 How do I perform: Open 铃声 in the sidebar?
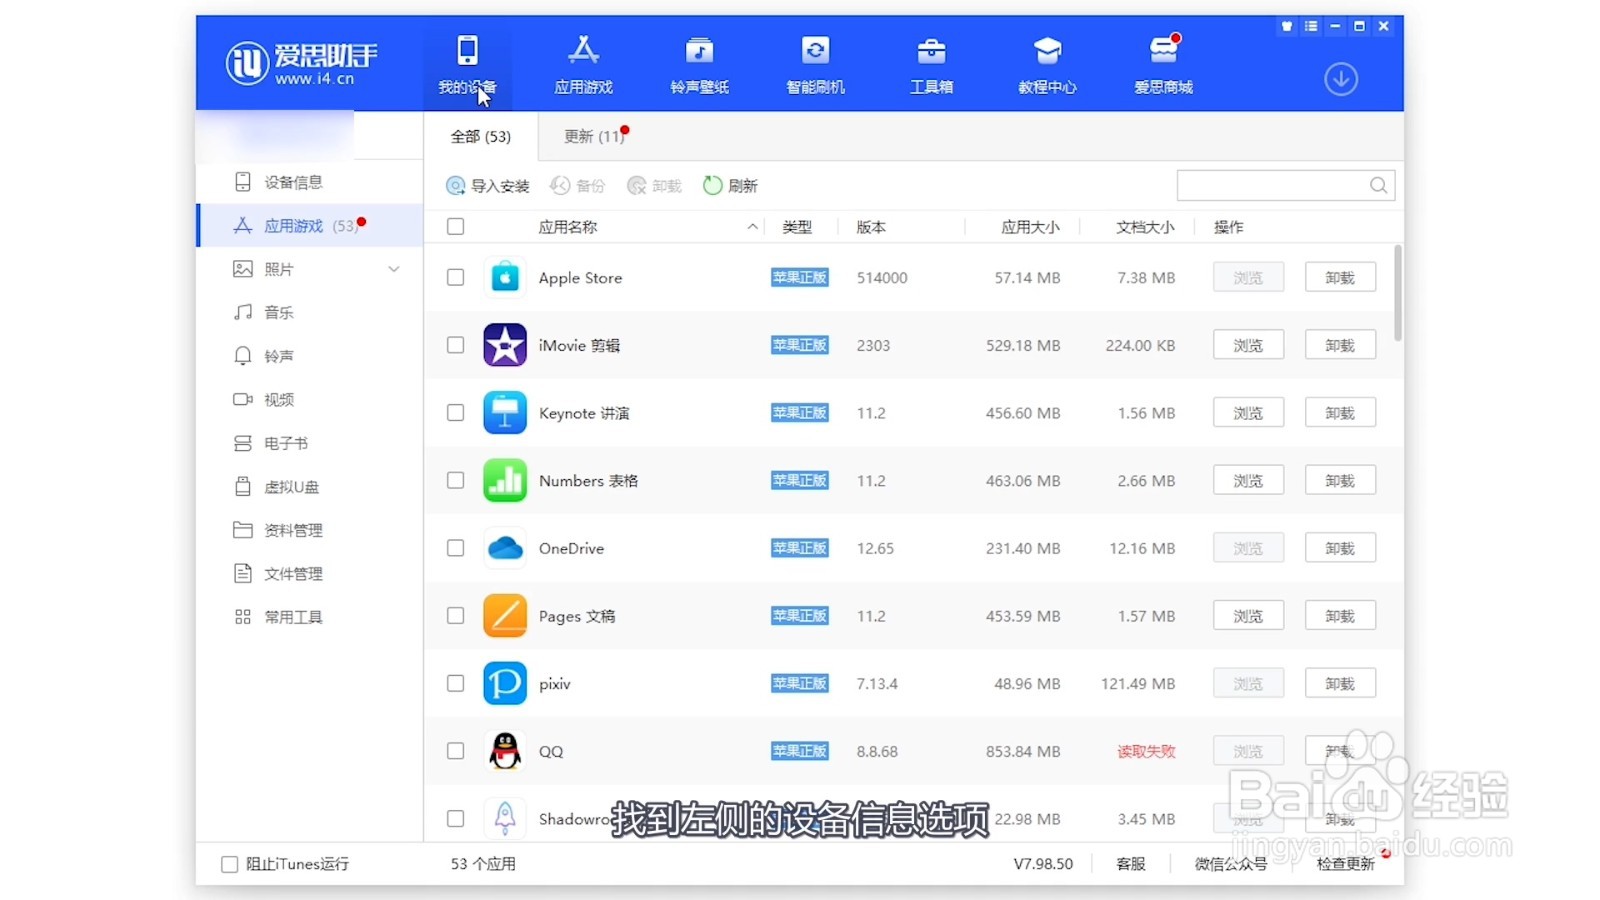[310, 356]
